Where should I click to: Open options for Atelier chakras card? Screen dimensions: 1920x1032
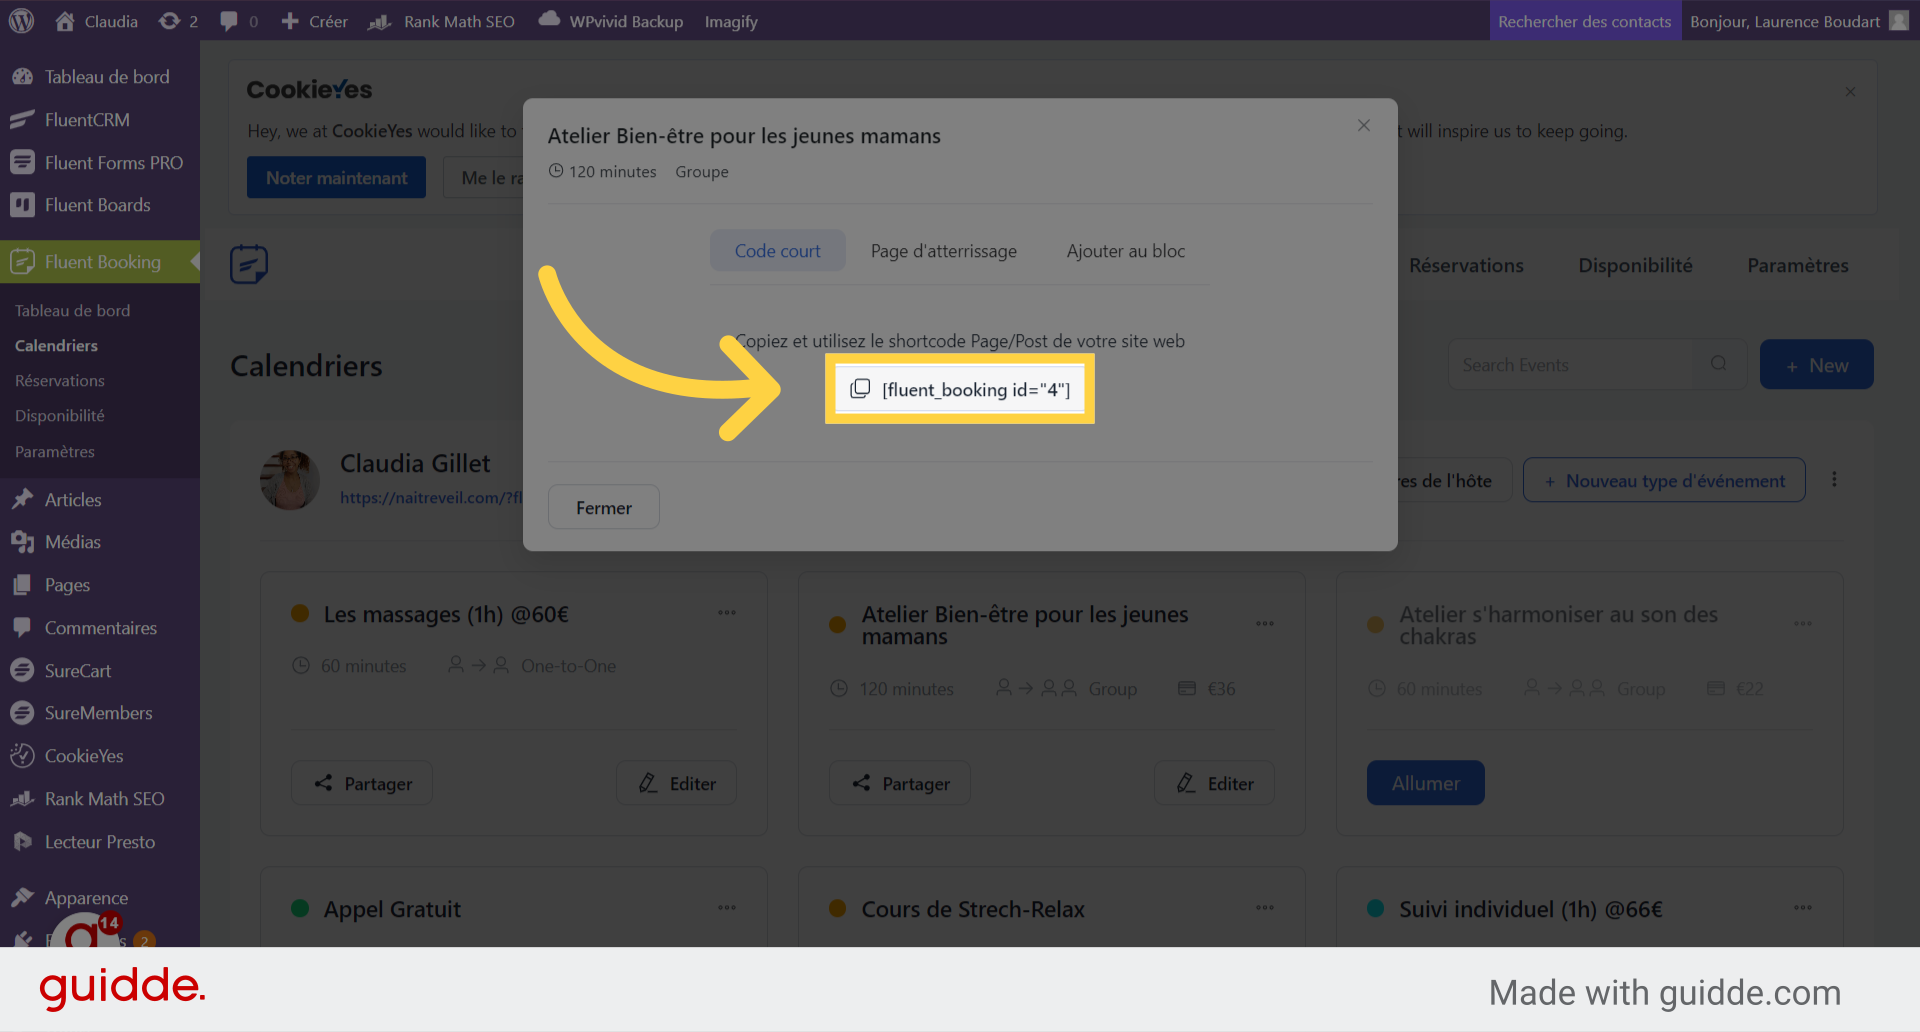coord(1803,624)
